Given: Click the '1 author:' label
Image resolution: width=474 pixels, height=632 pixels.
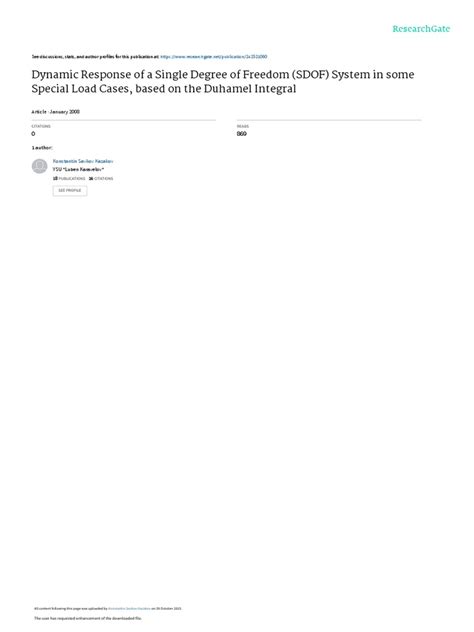Looking at the screenshot, I should coord(42,148).
